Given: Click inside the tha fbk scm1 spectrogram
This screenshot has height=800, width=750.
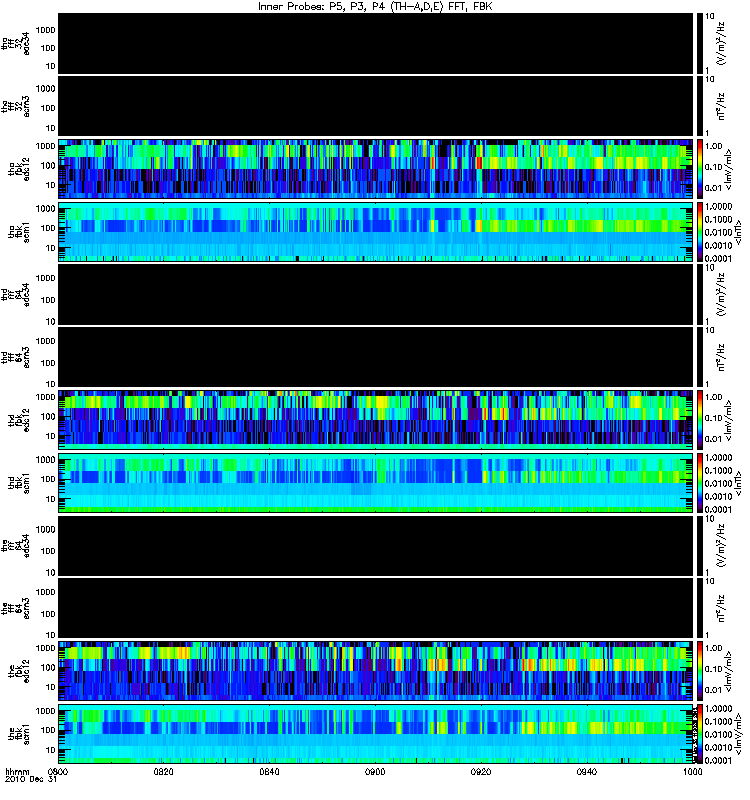Looking at the screenshot, I should [376, 232].
